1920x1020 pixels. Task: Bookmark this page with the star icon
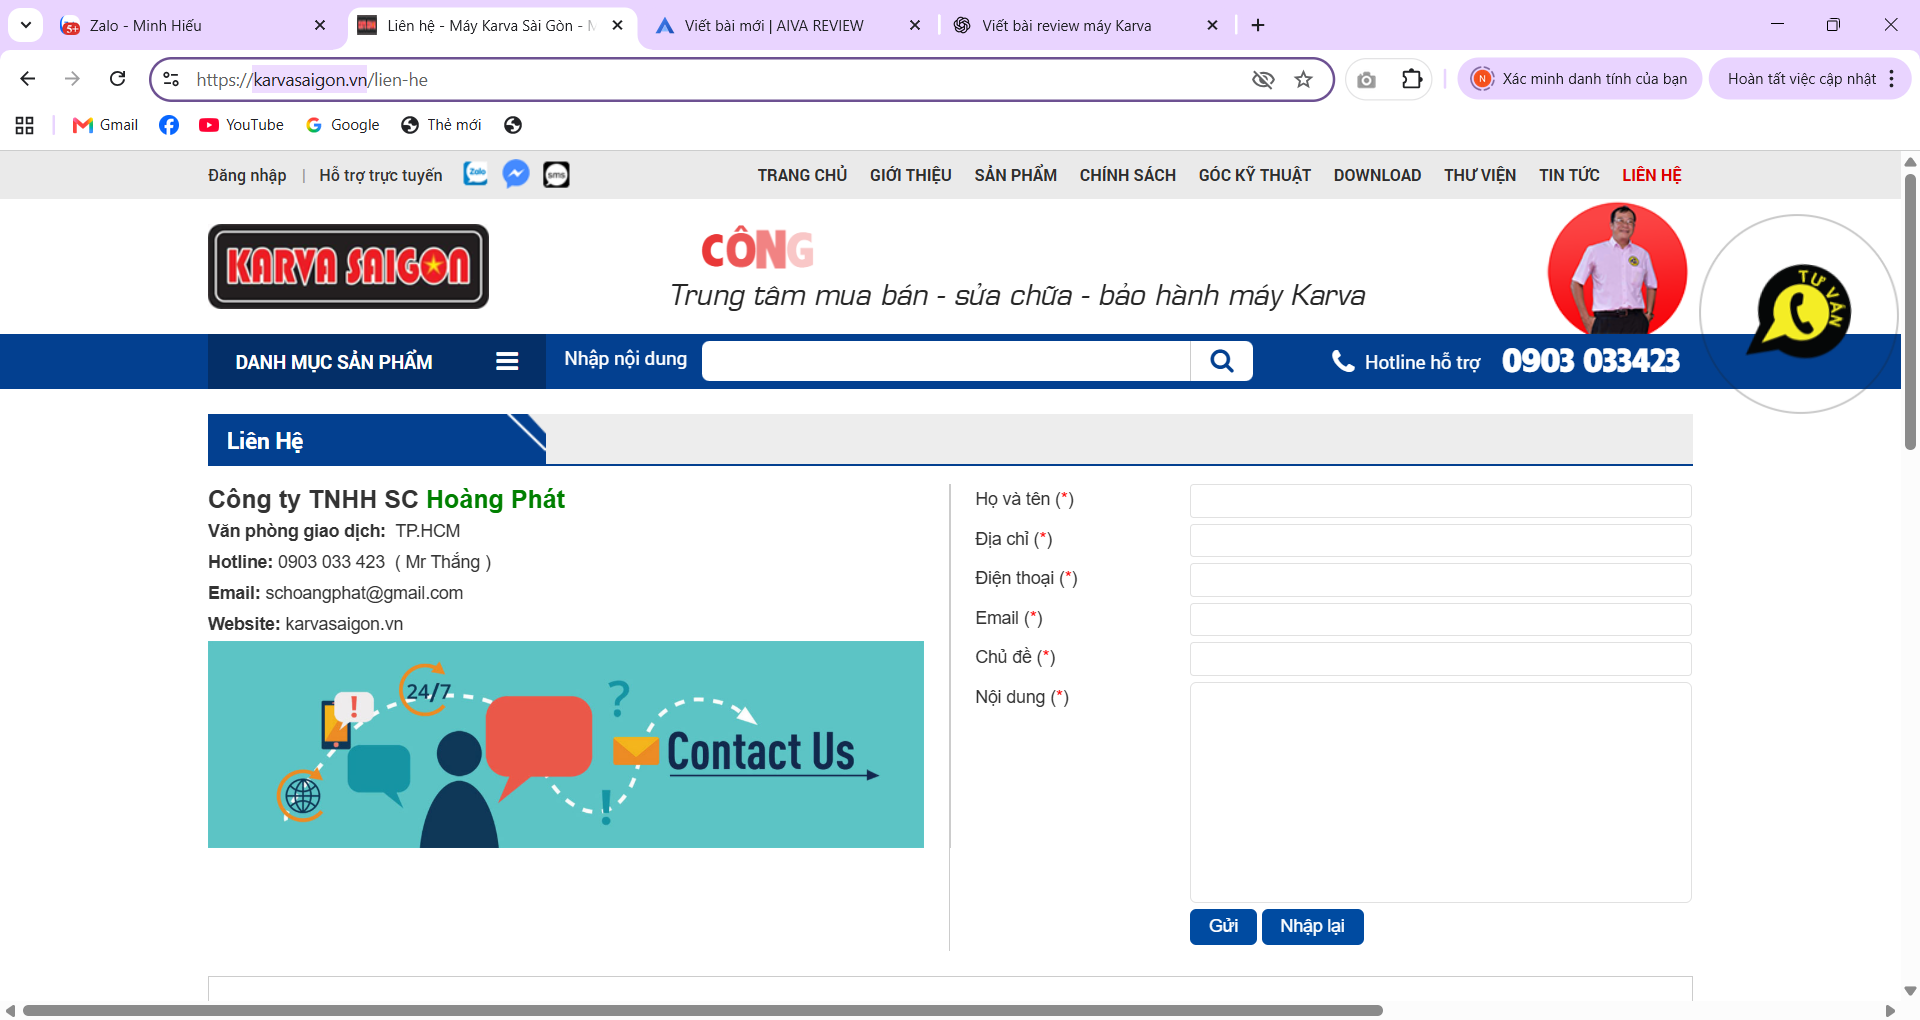pos(1303,79)
